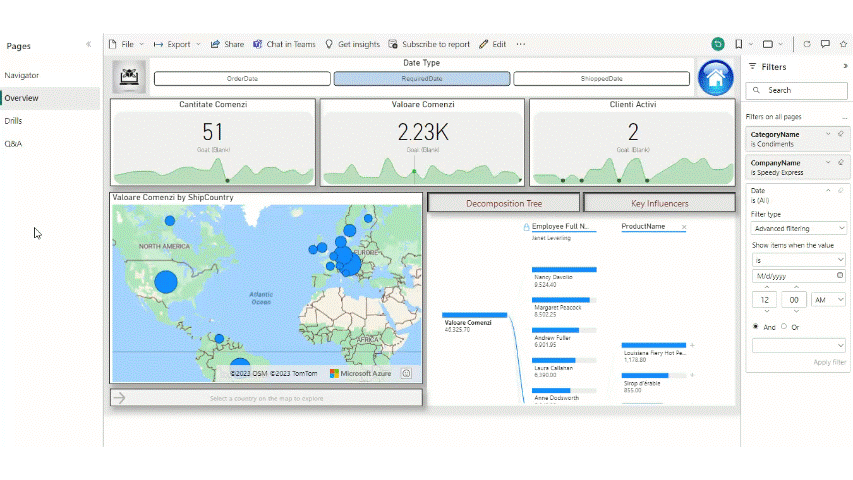Click the arrow icon below the map
This screenshot has width=853, height=480.
120,398
